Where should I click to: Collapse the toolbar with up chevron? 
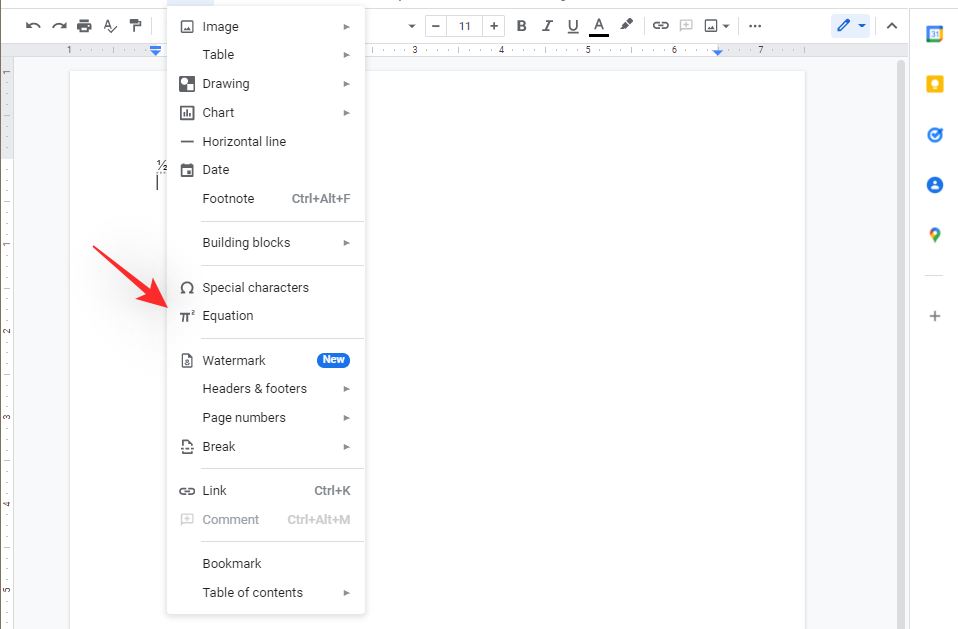[x=892, y=26]
